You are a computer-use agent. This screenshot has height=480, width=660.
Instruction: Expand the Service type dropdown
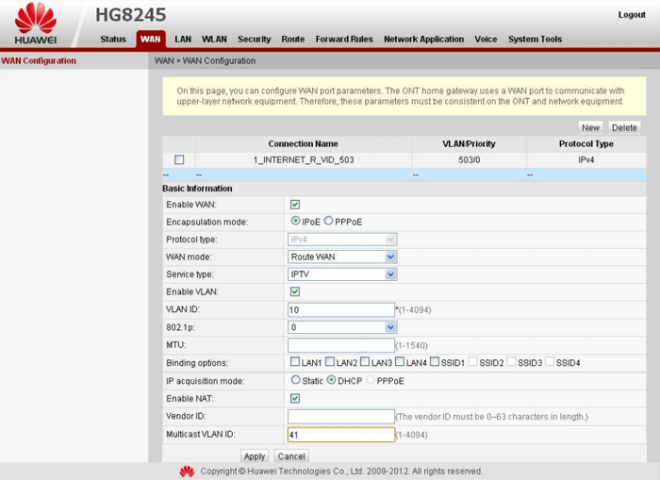[x=342, y=275]
